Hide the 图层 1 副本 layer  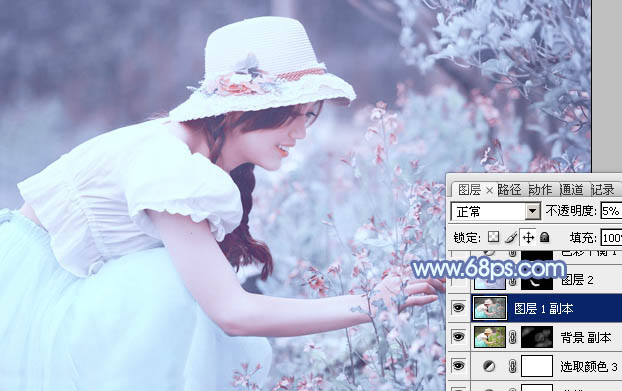[x=458, y=308]
